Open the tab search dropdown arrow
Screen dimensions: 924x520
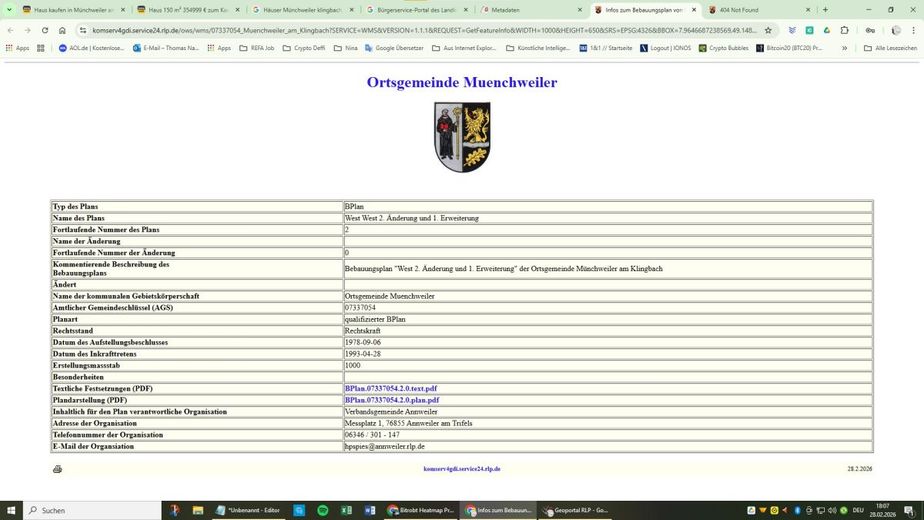9,9
